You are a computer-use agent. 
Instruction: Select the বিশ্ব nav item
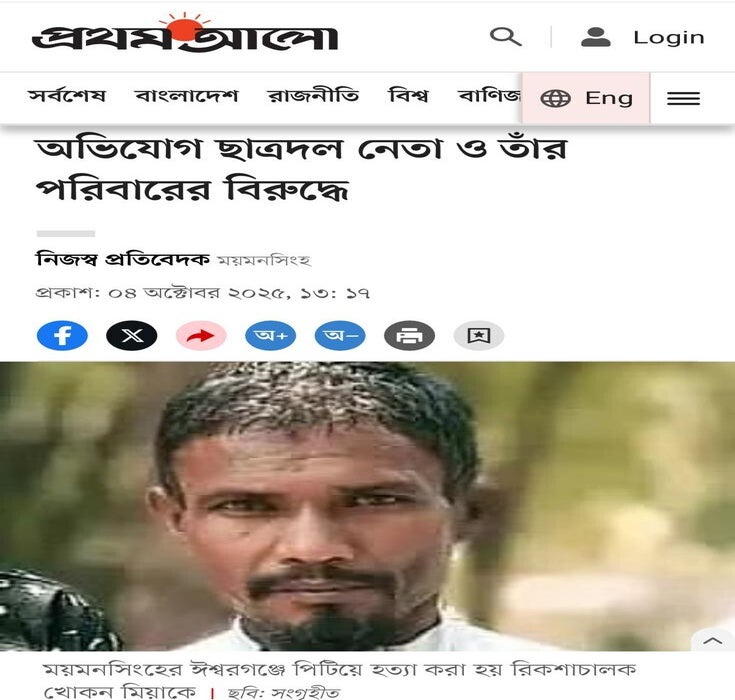(408, 96)
